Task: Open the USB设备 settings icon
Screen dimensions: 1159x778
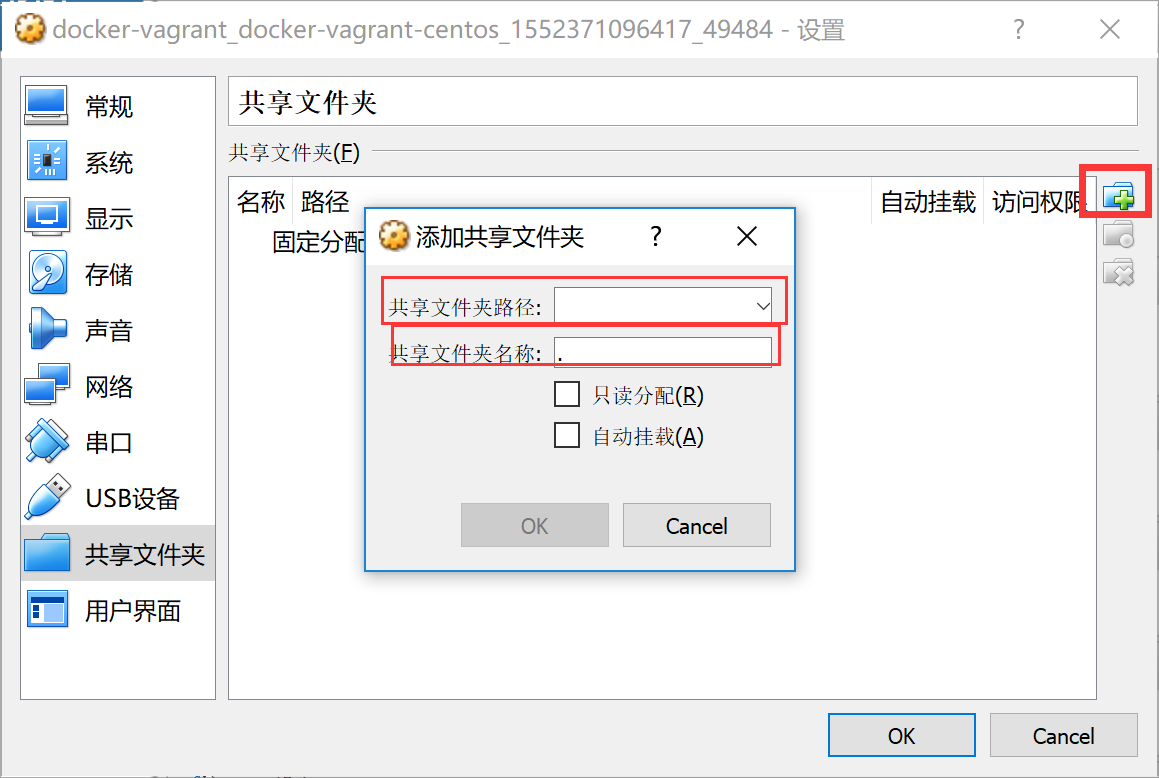Action: 47,497
